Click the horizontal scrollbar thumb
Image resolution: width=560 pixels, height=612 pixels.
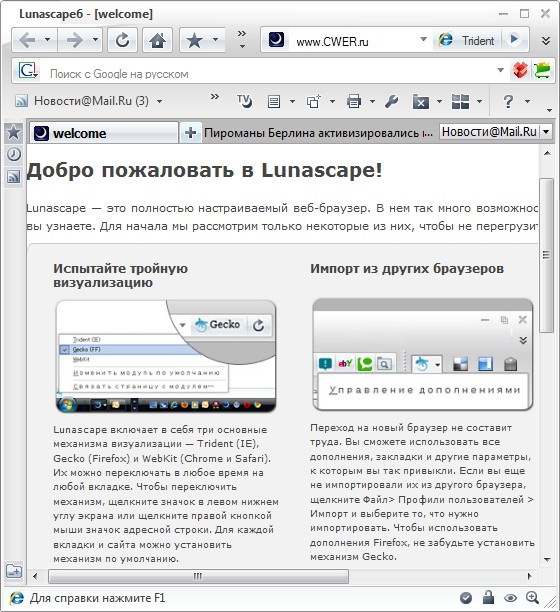[x=198, y=576]
